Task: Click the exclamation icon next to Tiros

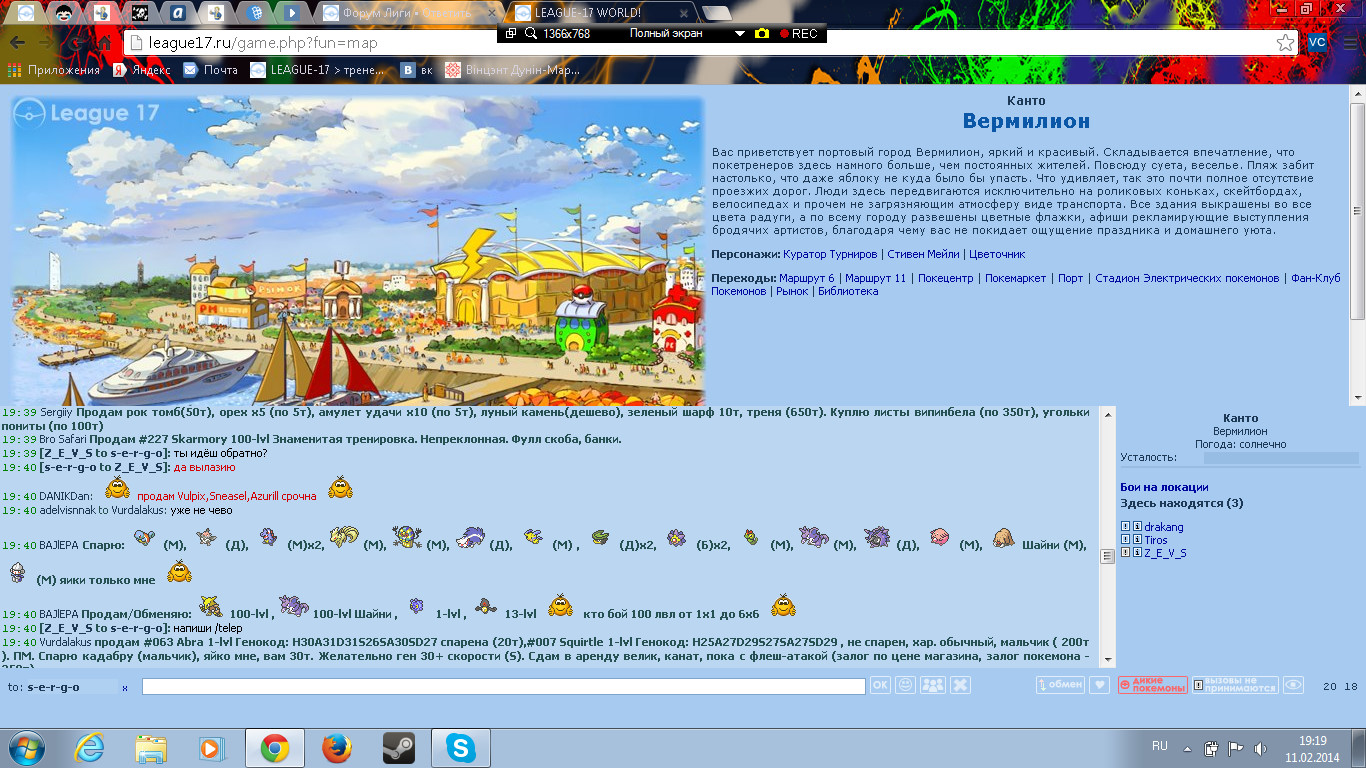Action: coord(1125,540)
